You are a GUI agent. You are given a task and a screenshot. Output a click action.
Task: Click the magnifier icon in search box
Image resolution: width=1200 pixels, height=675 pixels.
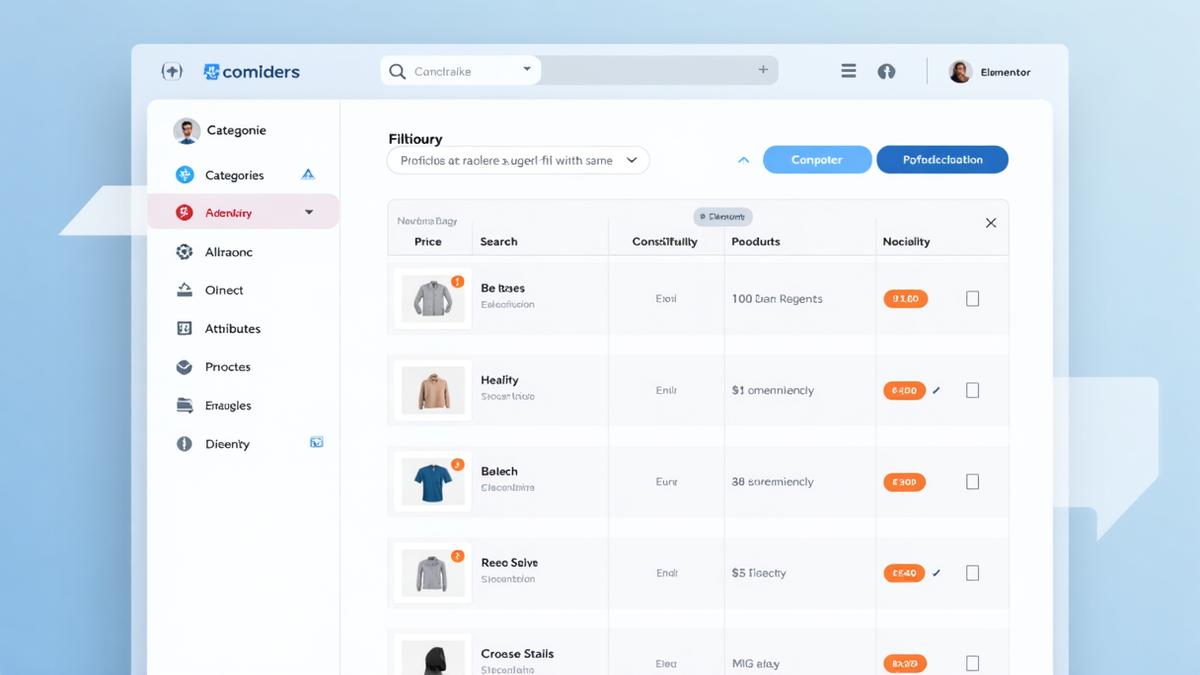pos(397,71)
